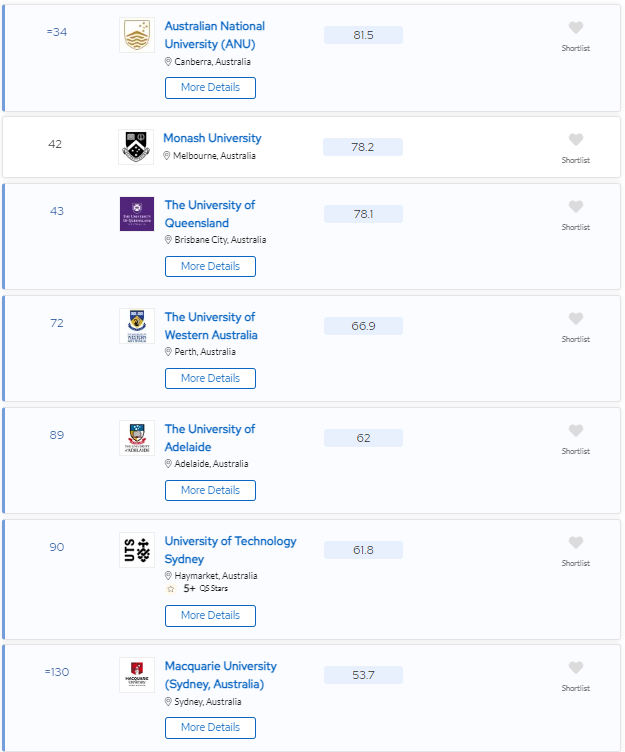Click the UTS logo thumbnail
The height and width of the screenshot is (752, 625).
(137, 550)
